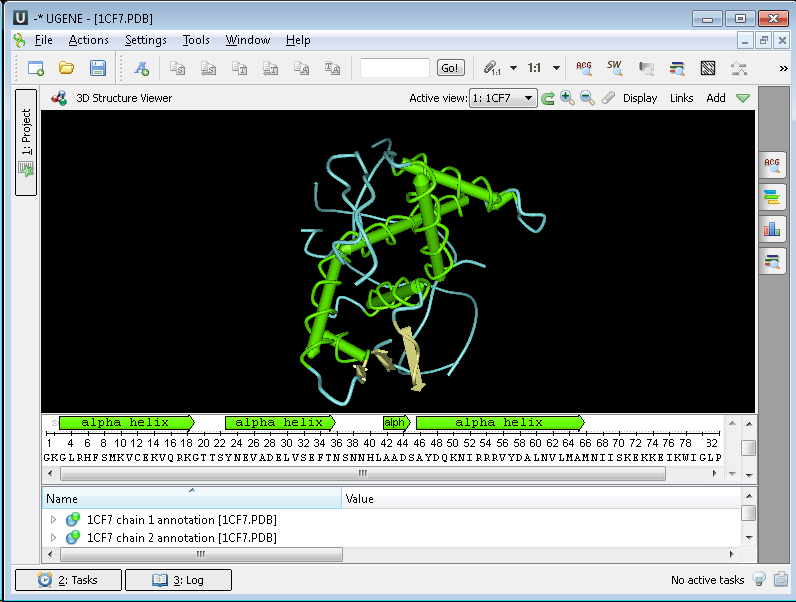Click the Add button in viewer
Viewport: 796px width, 602px height.
[x=716, y=98]
